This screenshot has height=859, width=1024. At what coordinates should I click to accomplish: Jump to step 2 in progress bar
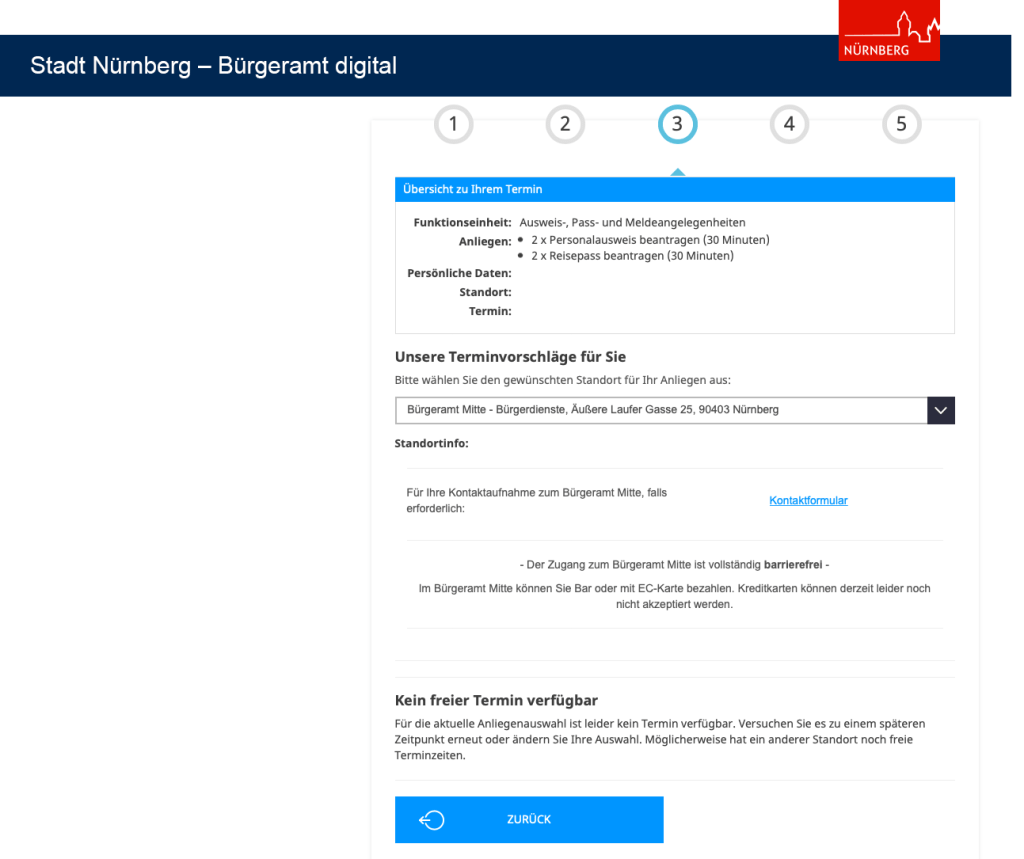point(565,124)
